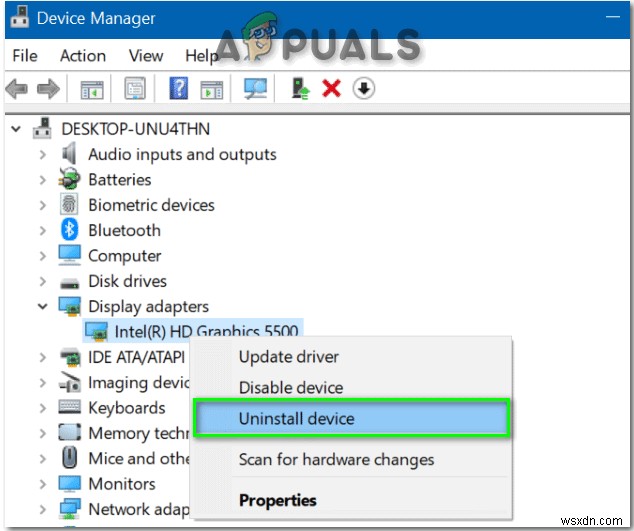
Task: Click the blue Help question mark icon
Action: (179, 88)
